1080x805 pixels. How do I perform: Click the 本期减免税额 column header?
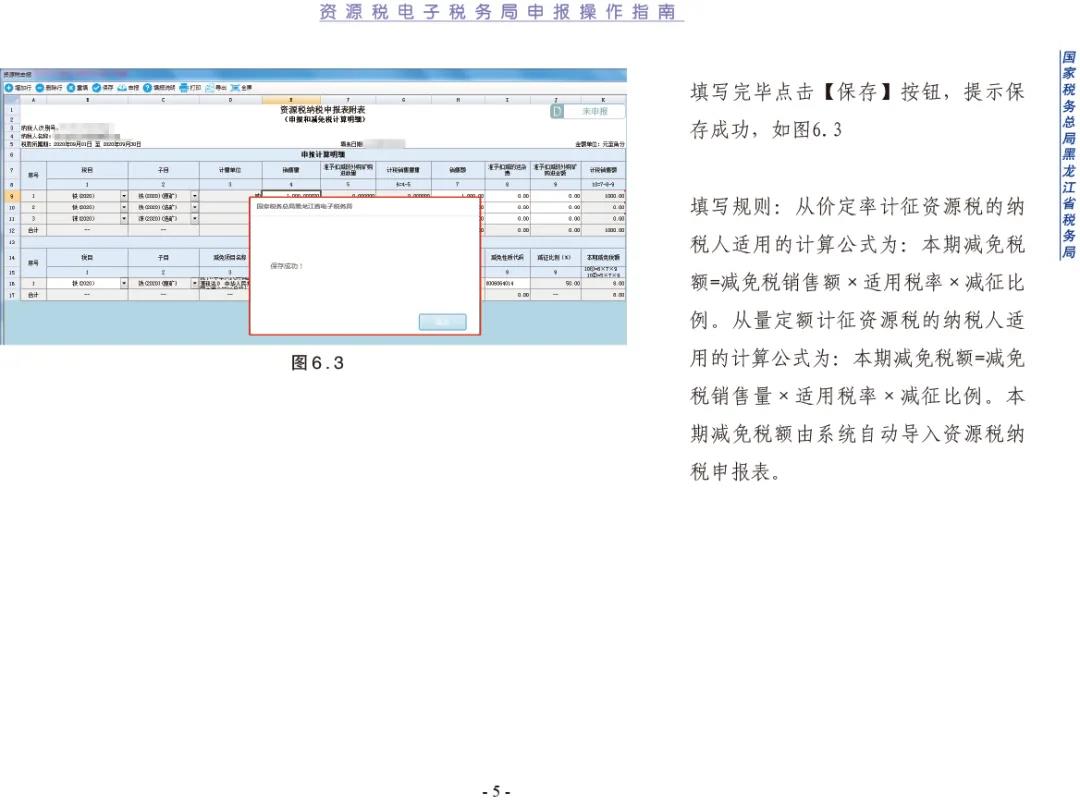tap(603, 258)
